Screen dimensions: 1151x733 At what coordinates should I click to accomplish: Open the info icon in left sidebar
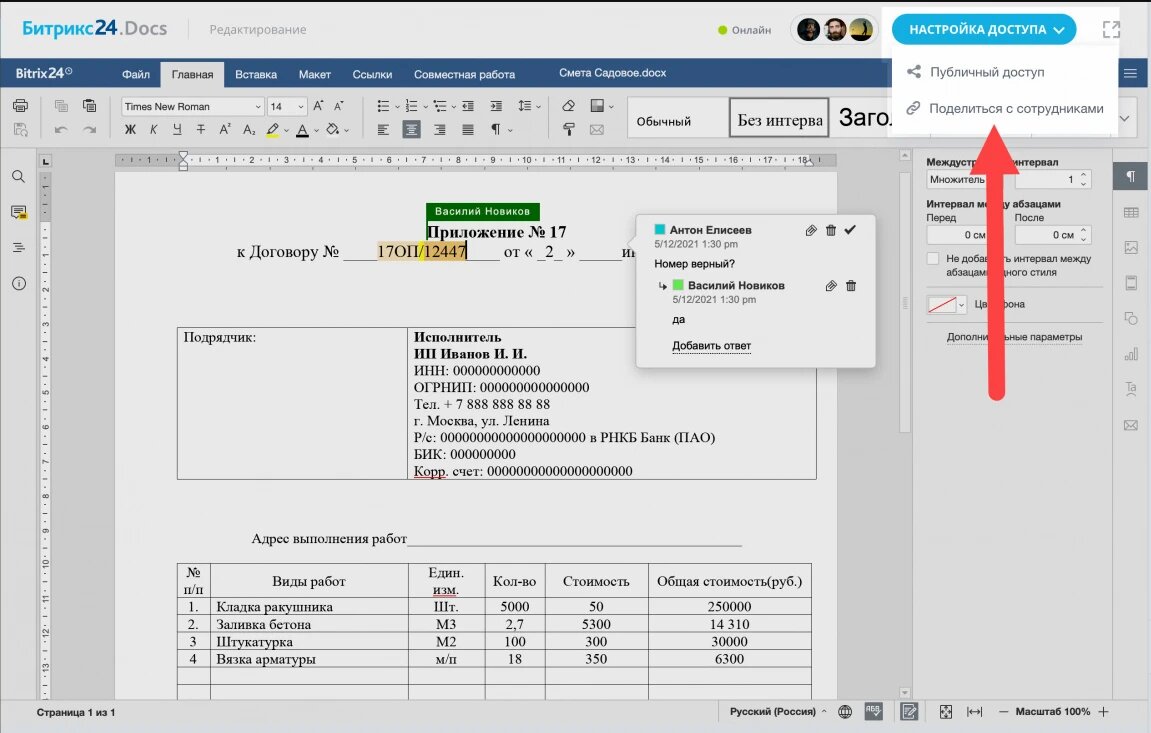pos(18,283)
